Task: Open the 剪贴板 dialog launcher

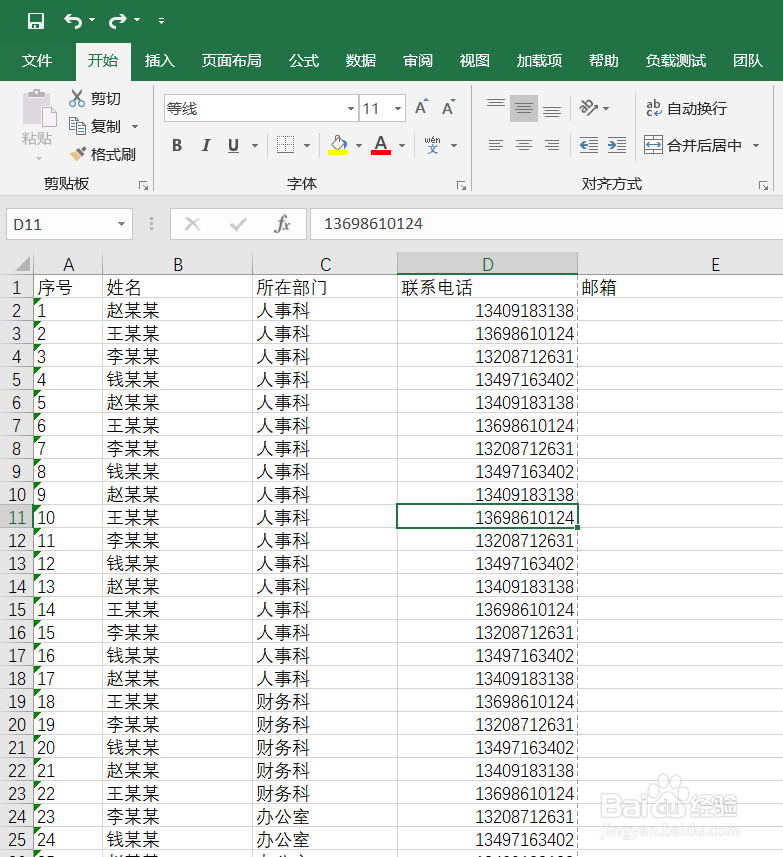Action: (144, 186)
